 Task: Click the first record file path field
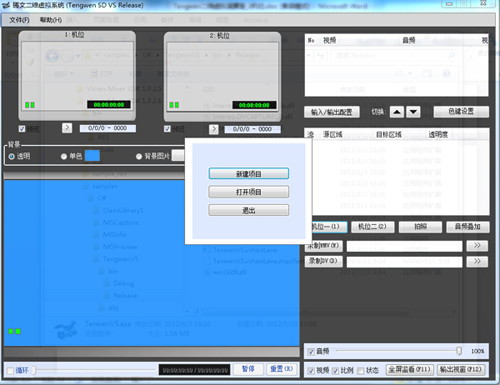404,246
